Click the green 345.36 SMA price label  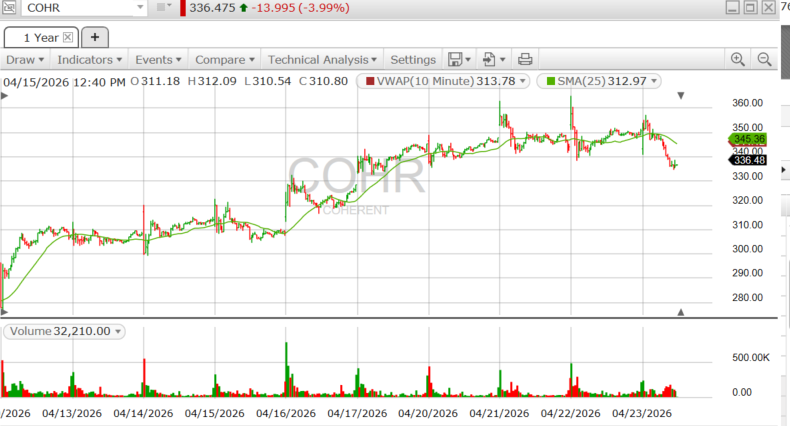[x=749, y=139]
